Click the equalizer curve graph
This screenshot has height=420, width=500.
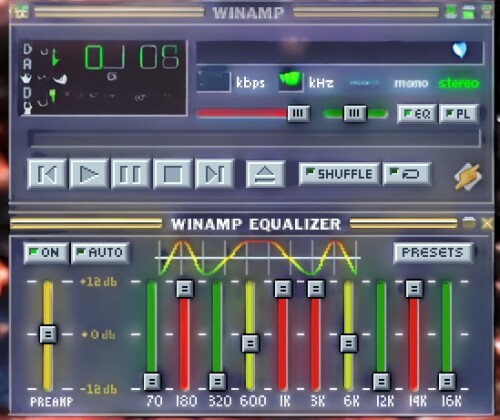(x=258, y=257)
